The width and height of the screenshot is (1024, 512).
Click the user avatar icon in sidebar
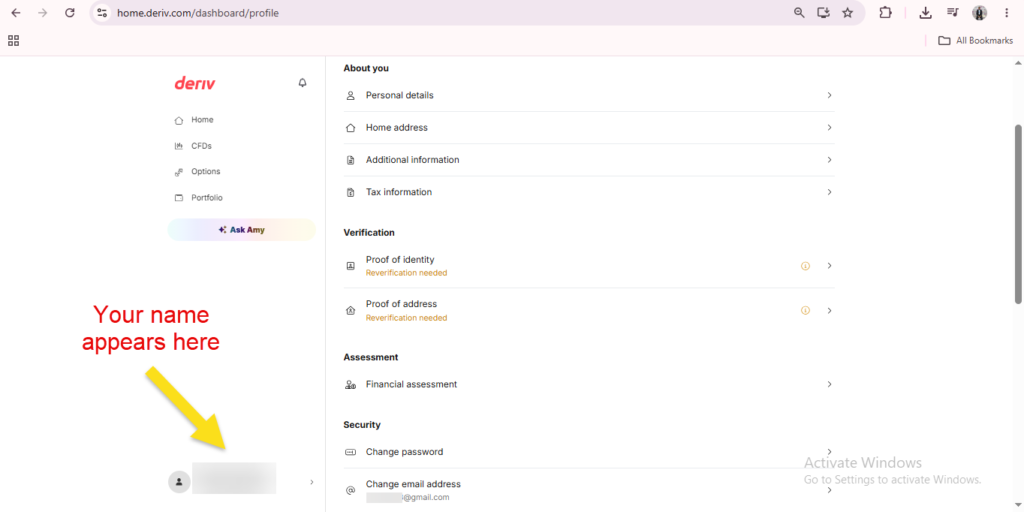pos(178,482)
